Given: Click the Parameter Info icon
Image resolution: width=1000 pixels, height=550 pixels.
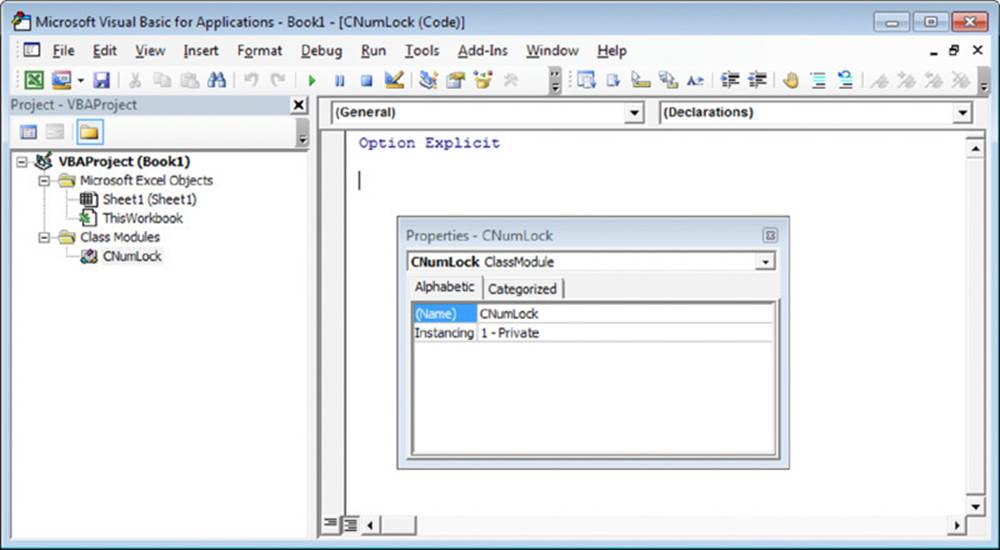Looking at the screenshot, I should pyautogui.click(x=668, y=80).
